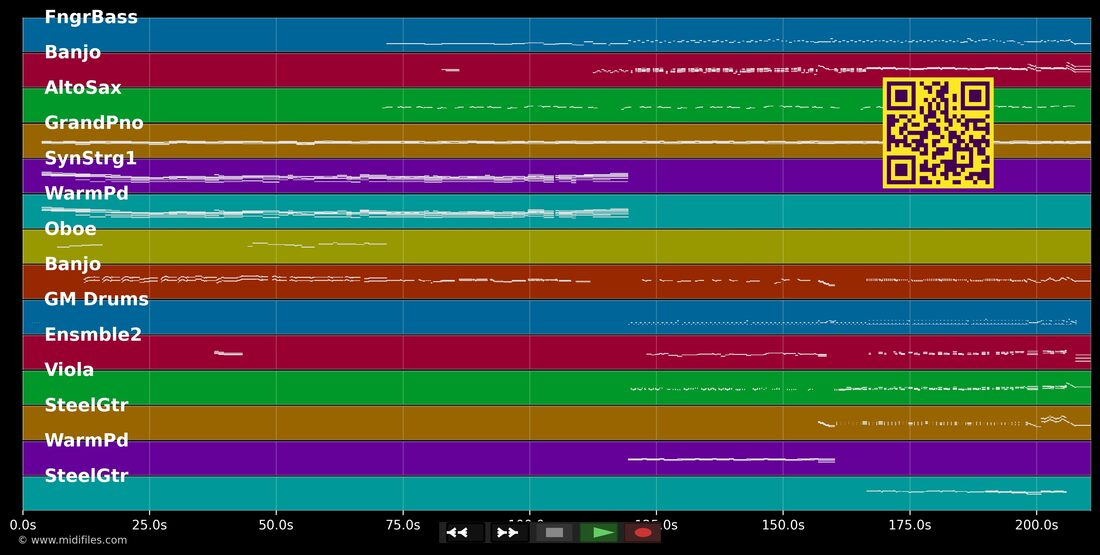Click the yellow QR code
Image resolution: width=1100 pixels, height=555 pixels.
click(x=938, y=133)
